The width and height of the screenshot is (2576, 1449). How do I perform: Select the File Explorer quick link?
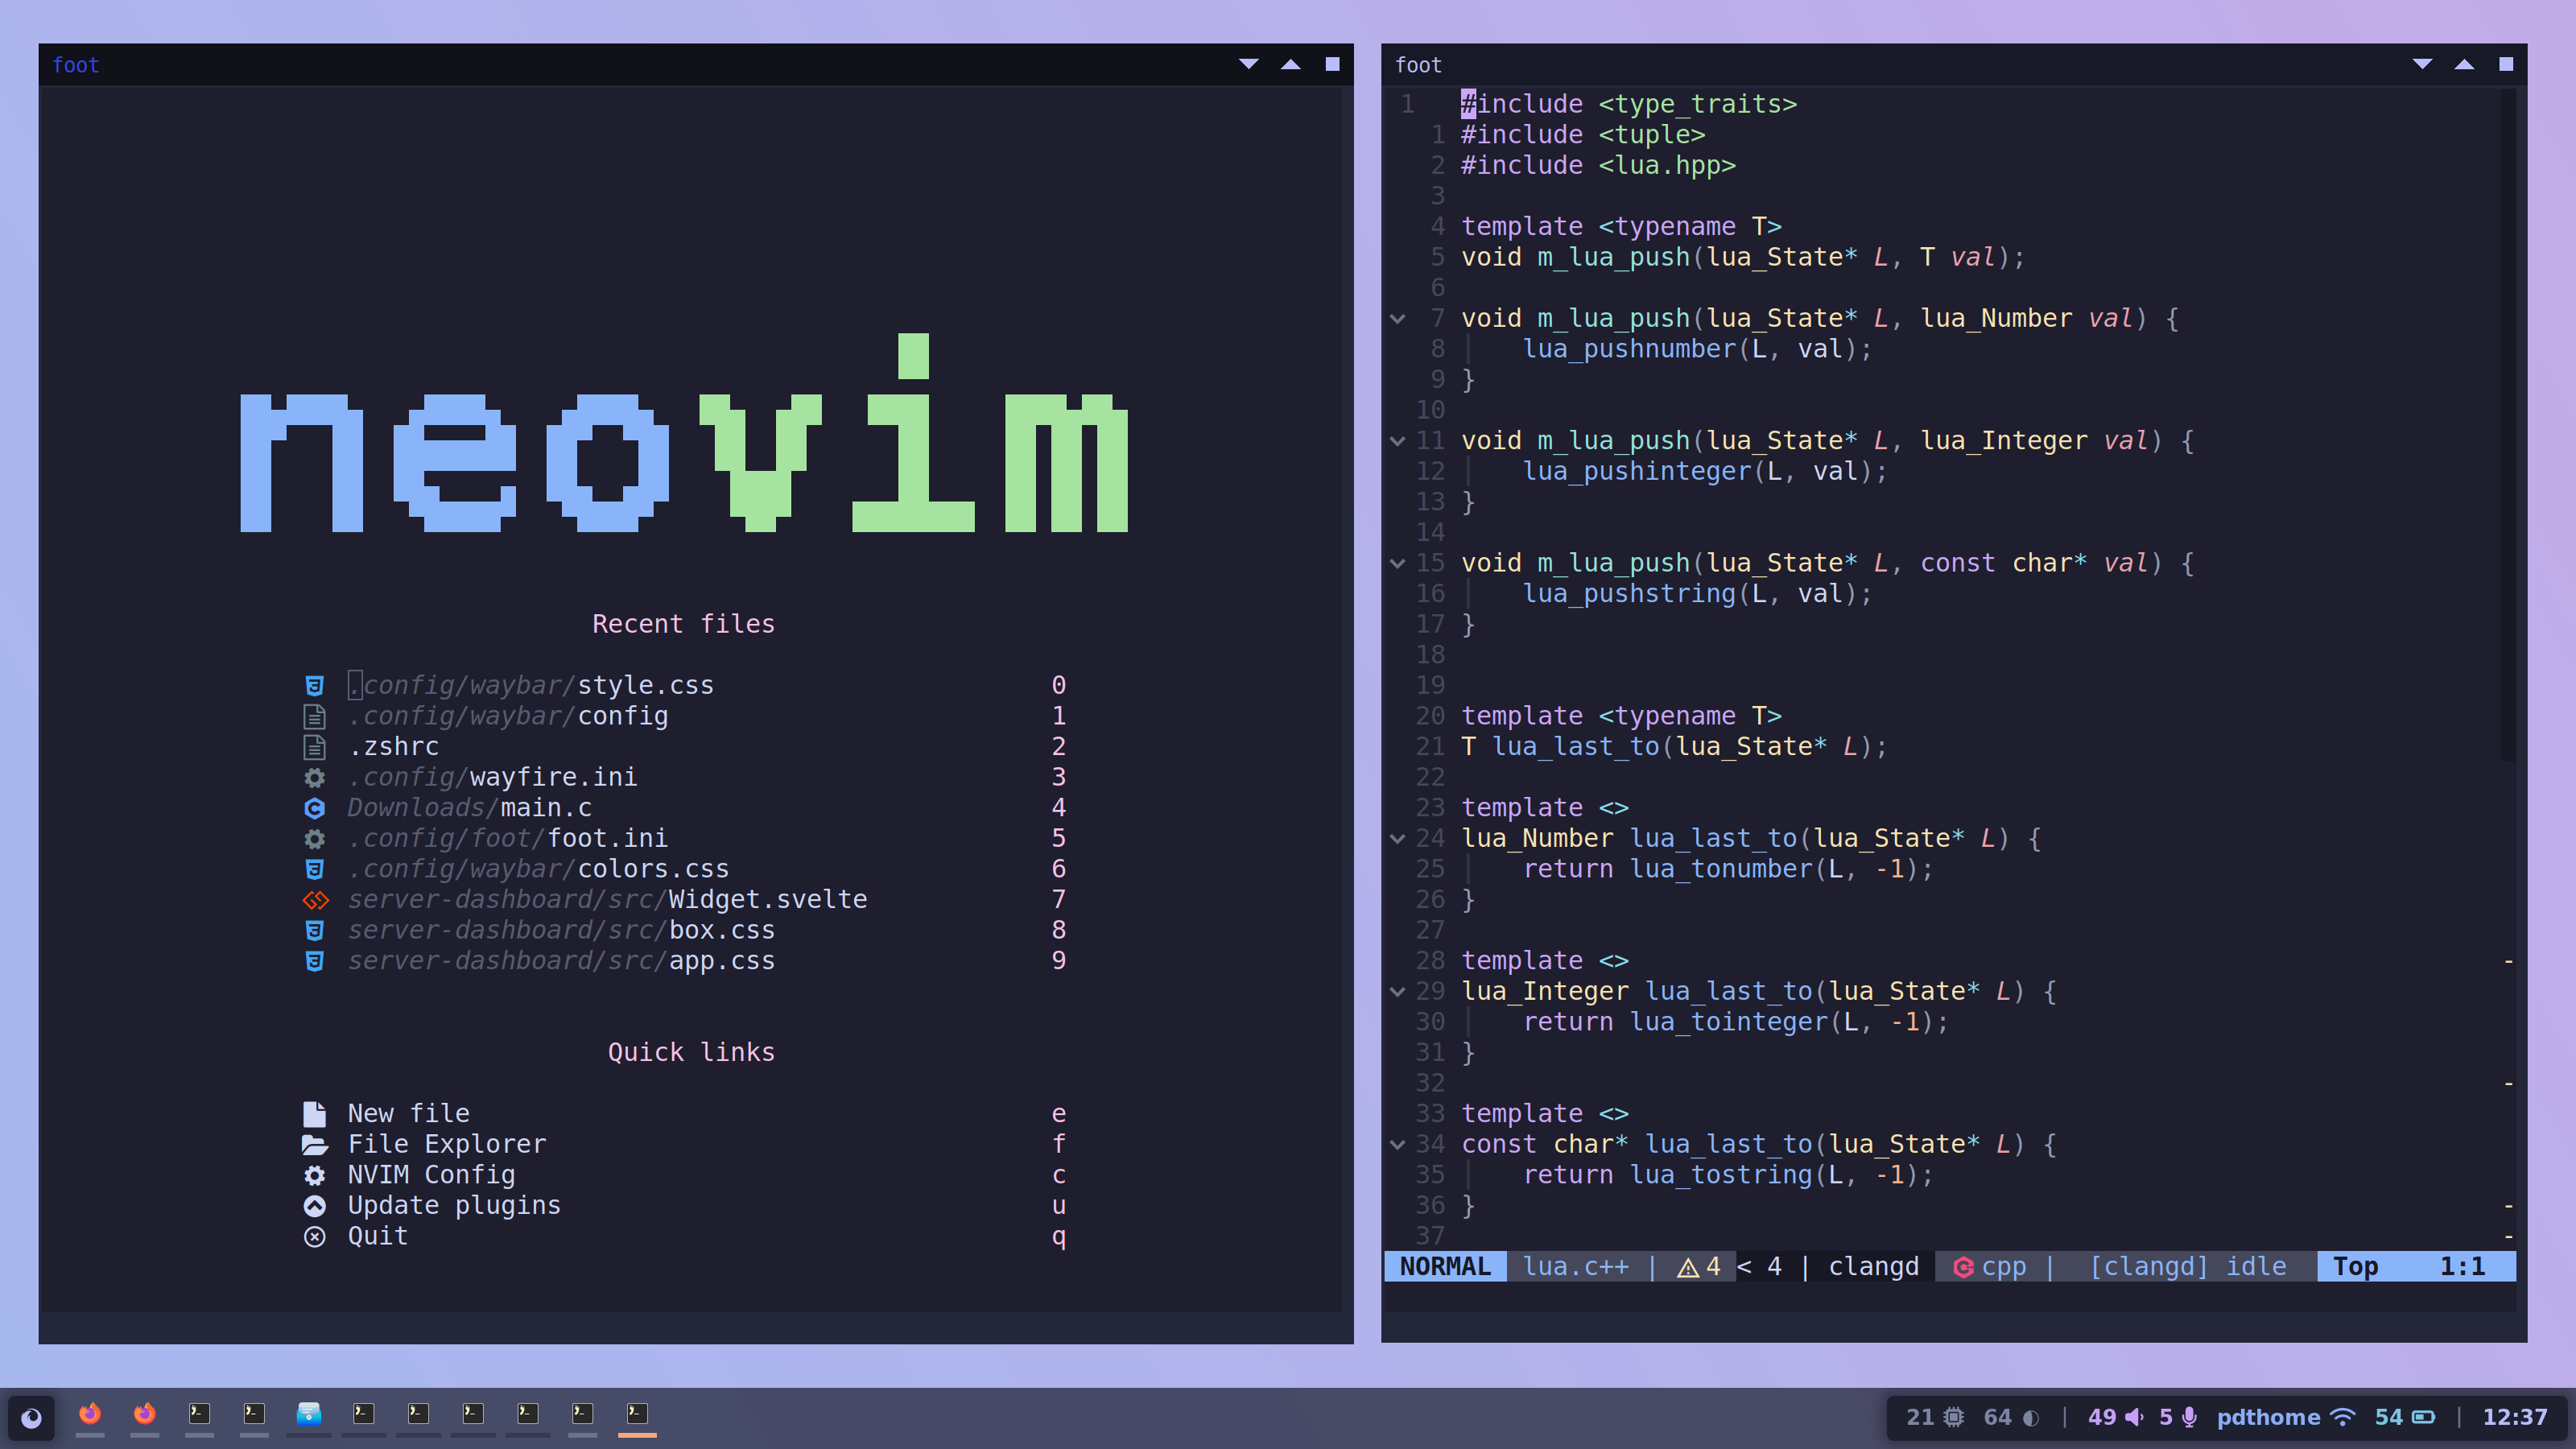(685, 1144)
